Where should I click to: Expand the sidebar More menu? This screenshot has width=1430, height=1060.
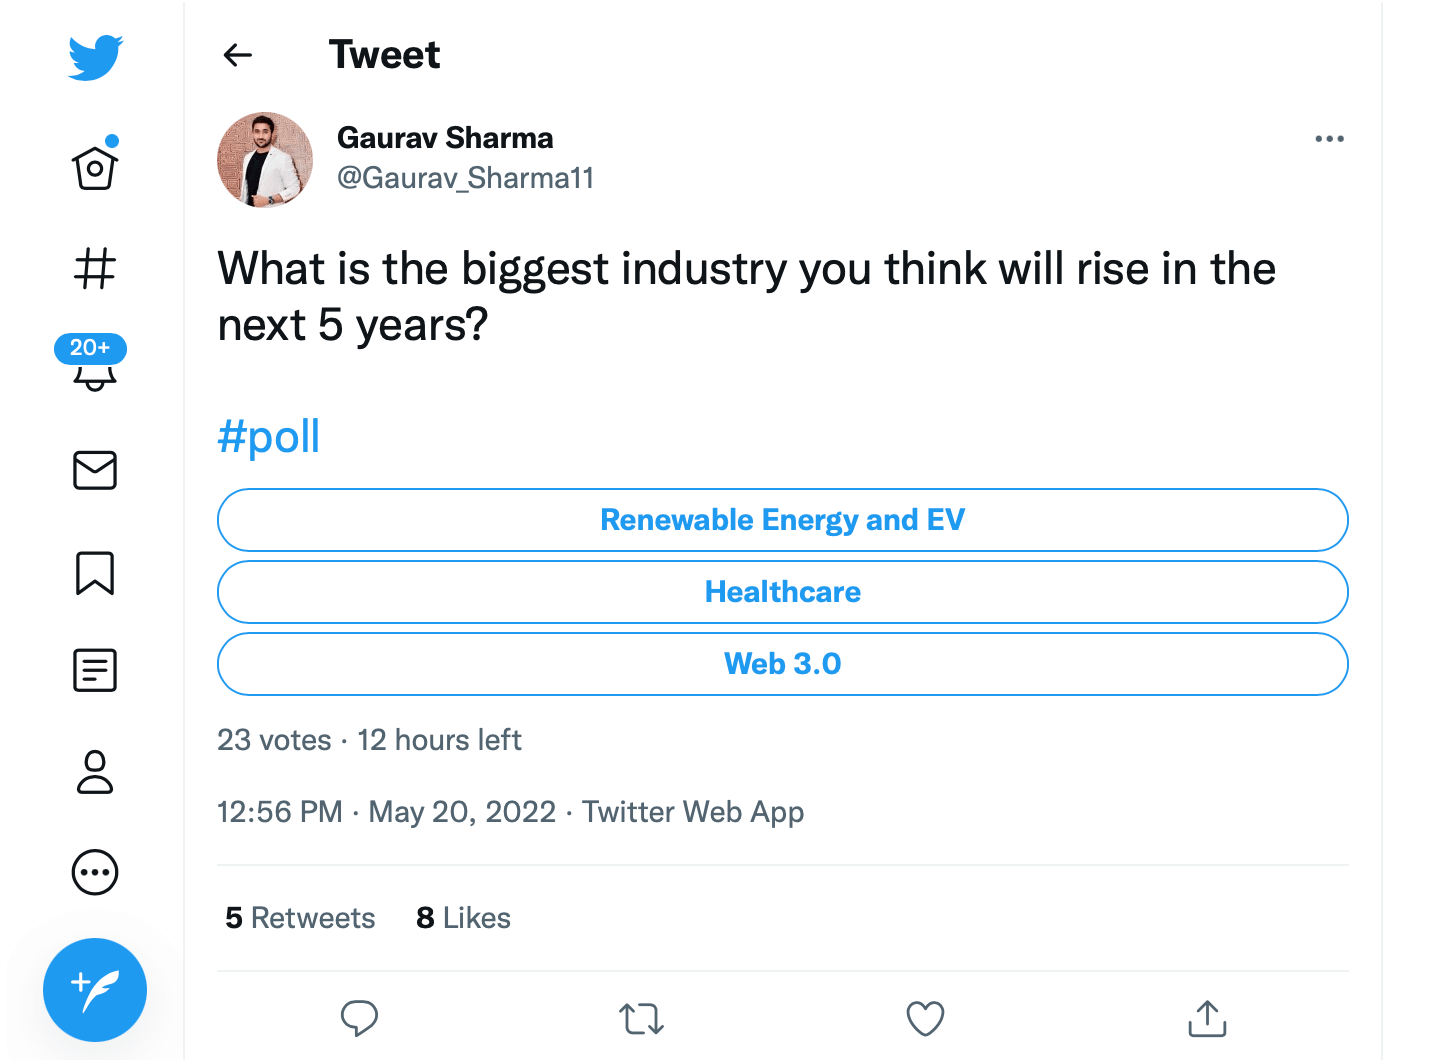[x=94, y=872]
